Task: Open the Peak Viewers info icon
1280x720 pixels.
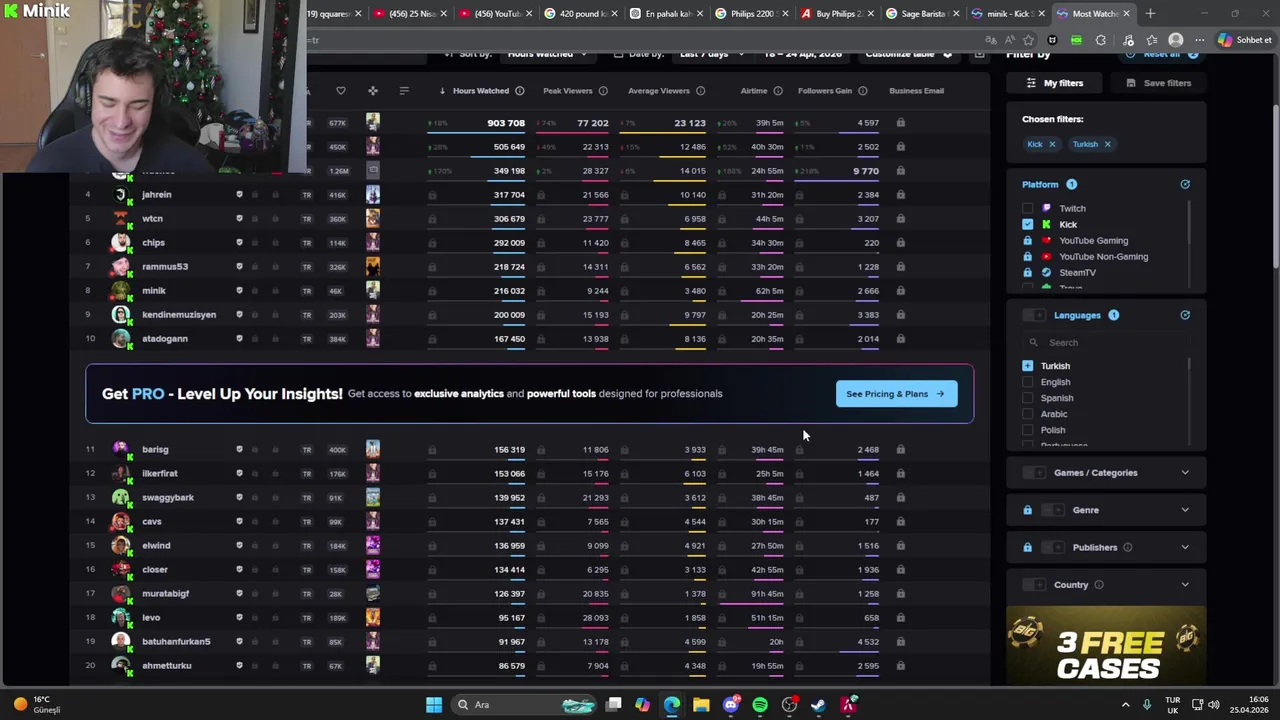Action: click(603, 91)
